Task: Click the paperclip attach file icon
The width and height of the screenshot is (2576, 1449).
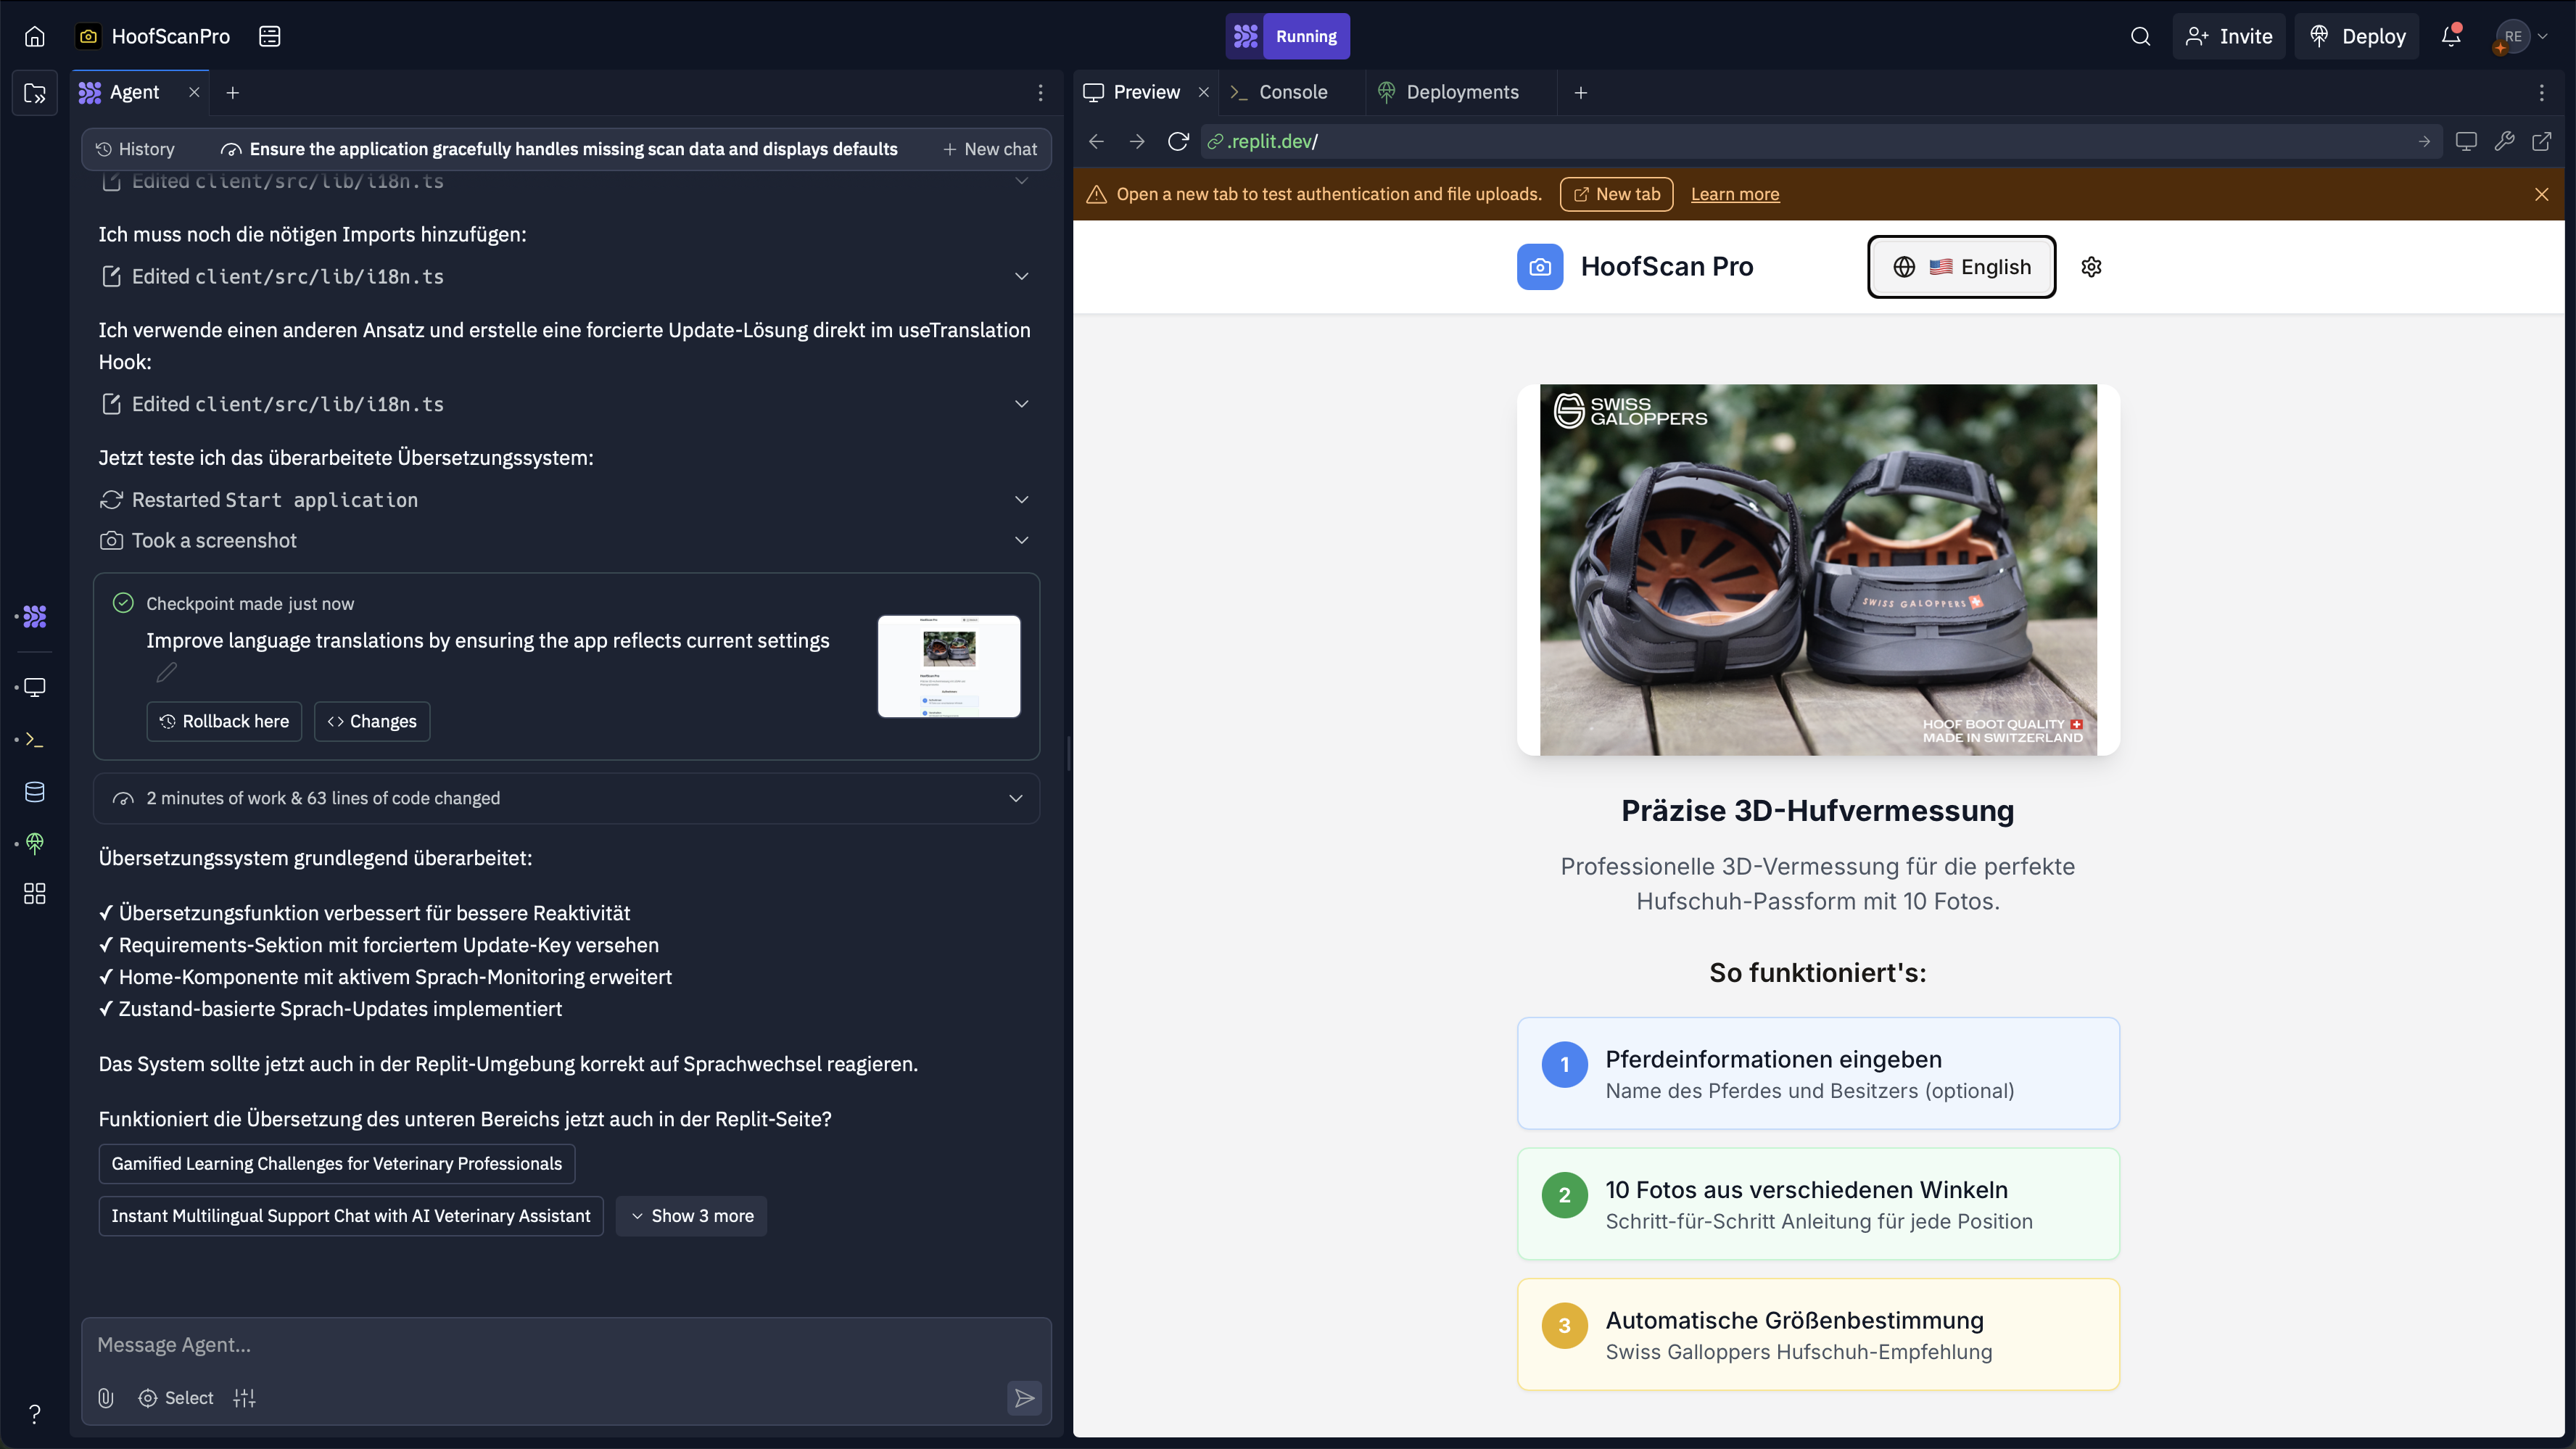Action: [x=106, y=1398]
